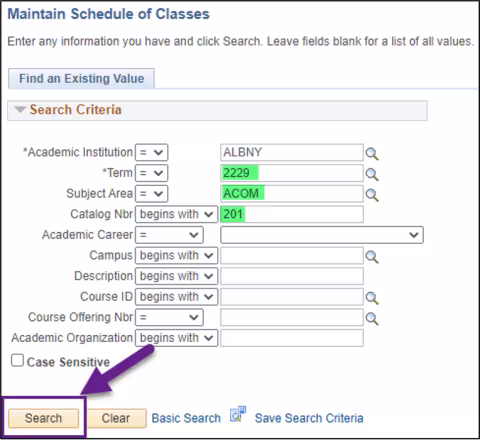The width and height of the screenshot is (480, 440).
Task: Click the Subject Area field containing ACOM
Action: pyautogui.click(x=292, y=194)
